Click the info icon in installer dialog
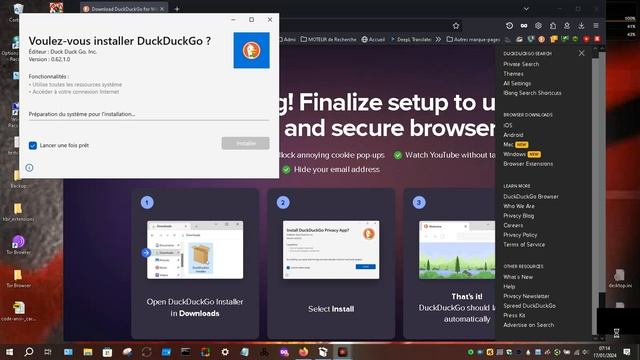This screenshot has width=640, height=360. coord(29,168)
